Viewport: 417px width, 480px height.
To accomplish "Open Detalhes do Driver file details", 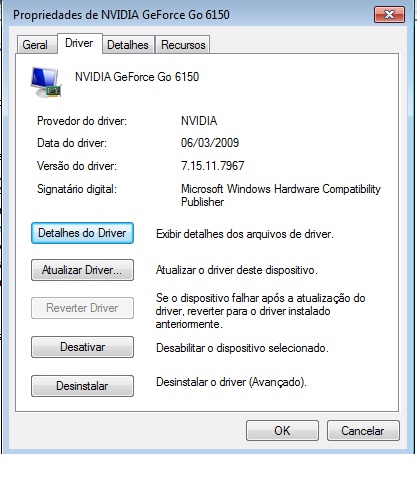I will click(82, 233).
